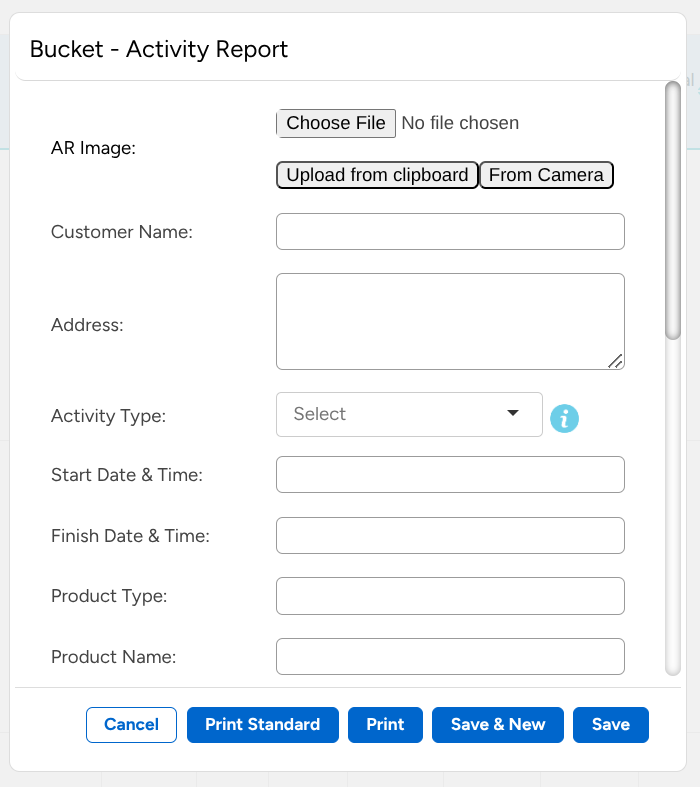Select the Product Type input box
Viewport: 700px width, 787px height.
pos(450,596)
